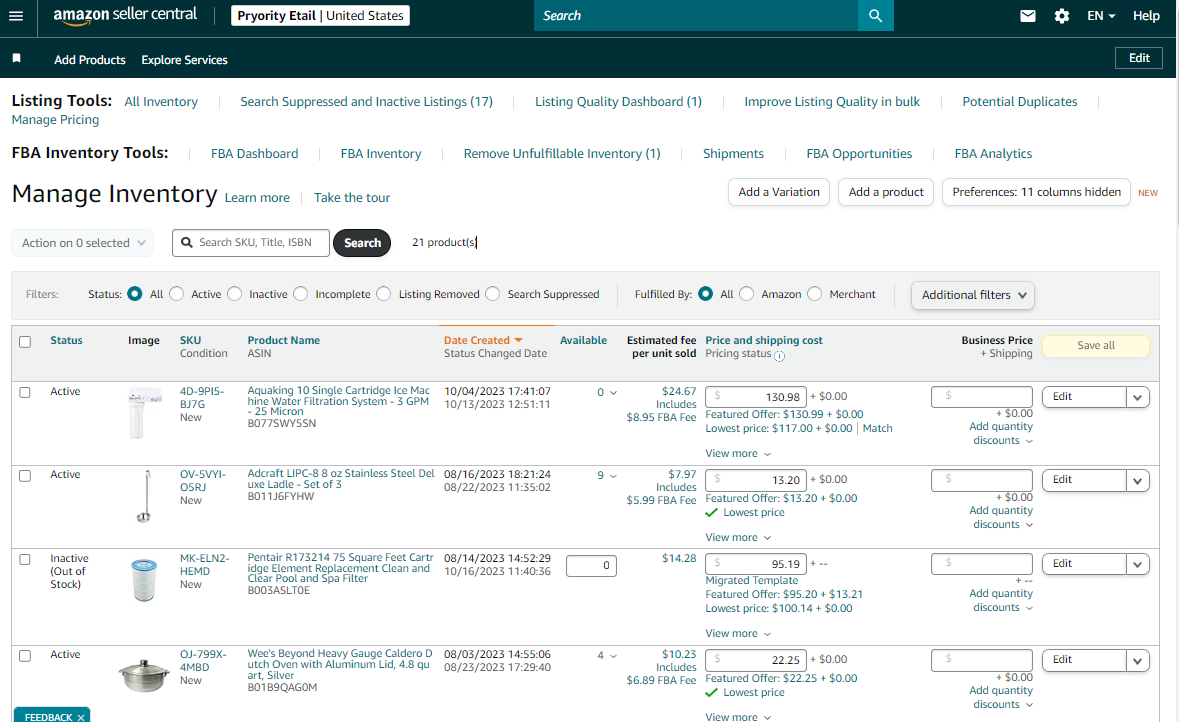Open the EN language dropdown
This screenshot has width=1179, height=722.
click(1102, 16)
